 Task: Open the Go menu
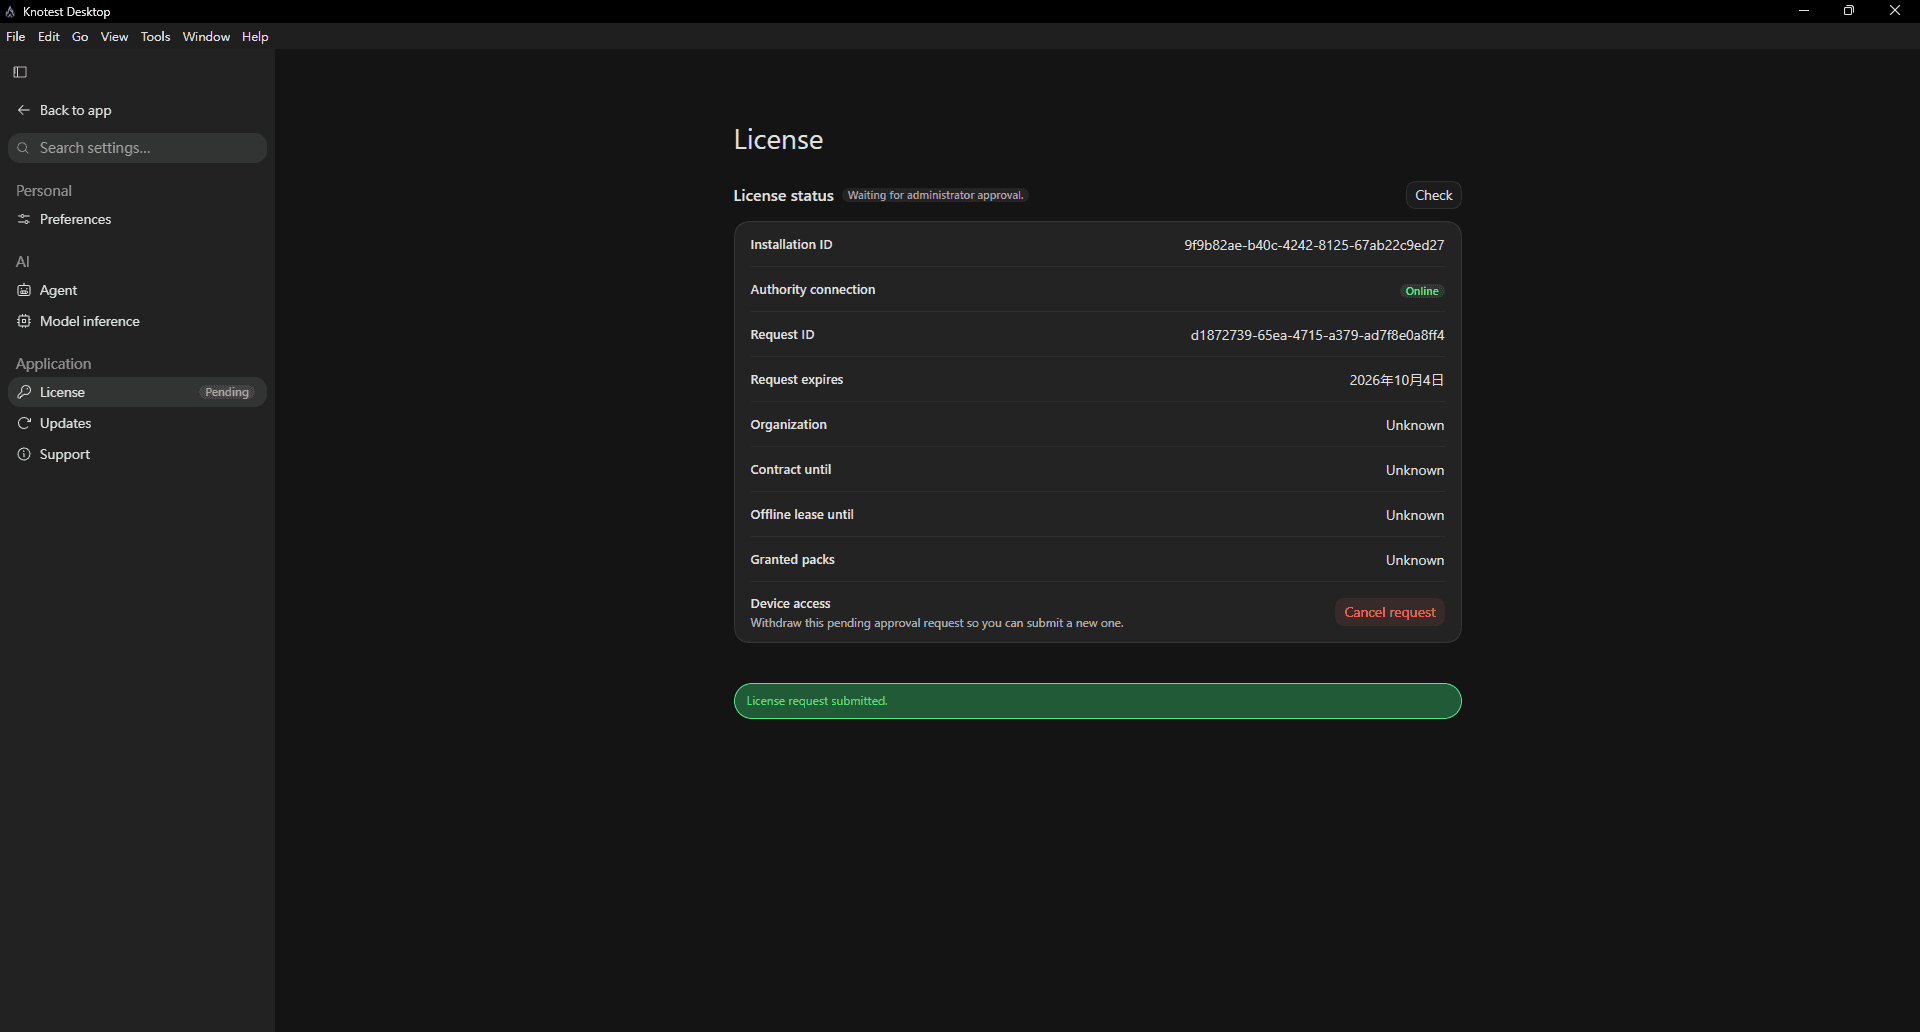click(80, 37)
